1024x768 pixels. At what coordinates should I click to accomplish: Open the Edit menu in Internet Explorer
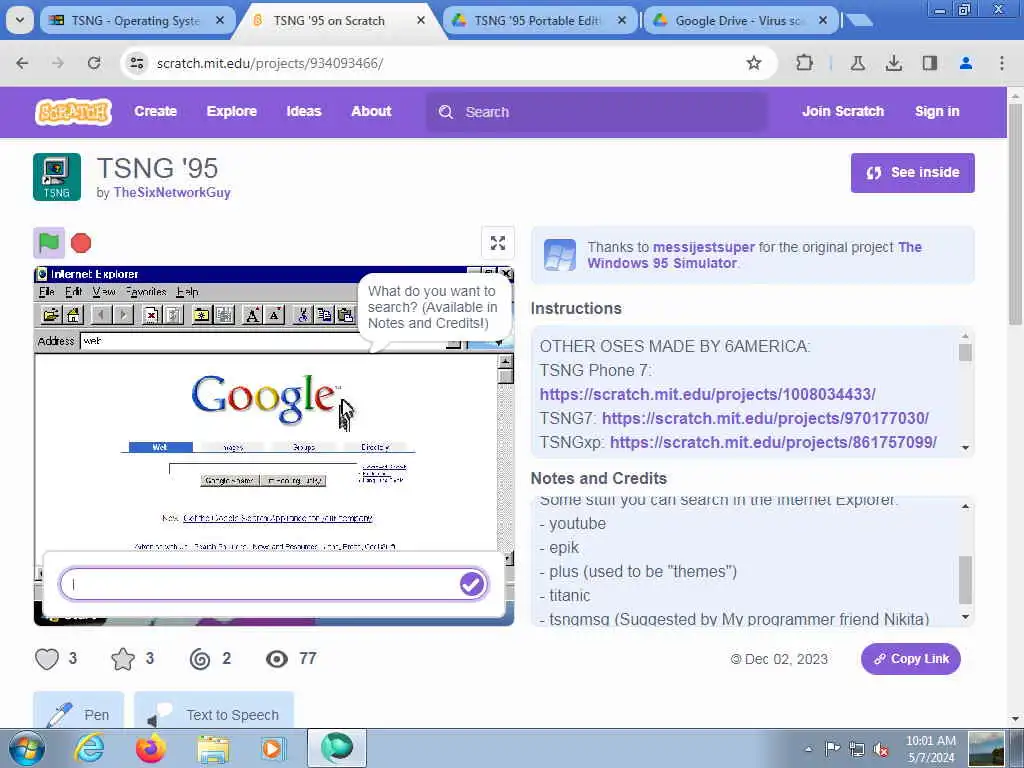coord(73,291)
